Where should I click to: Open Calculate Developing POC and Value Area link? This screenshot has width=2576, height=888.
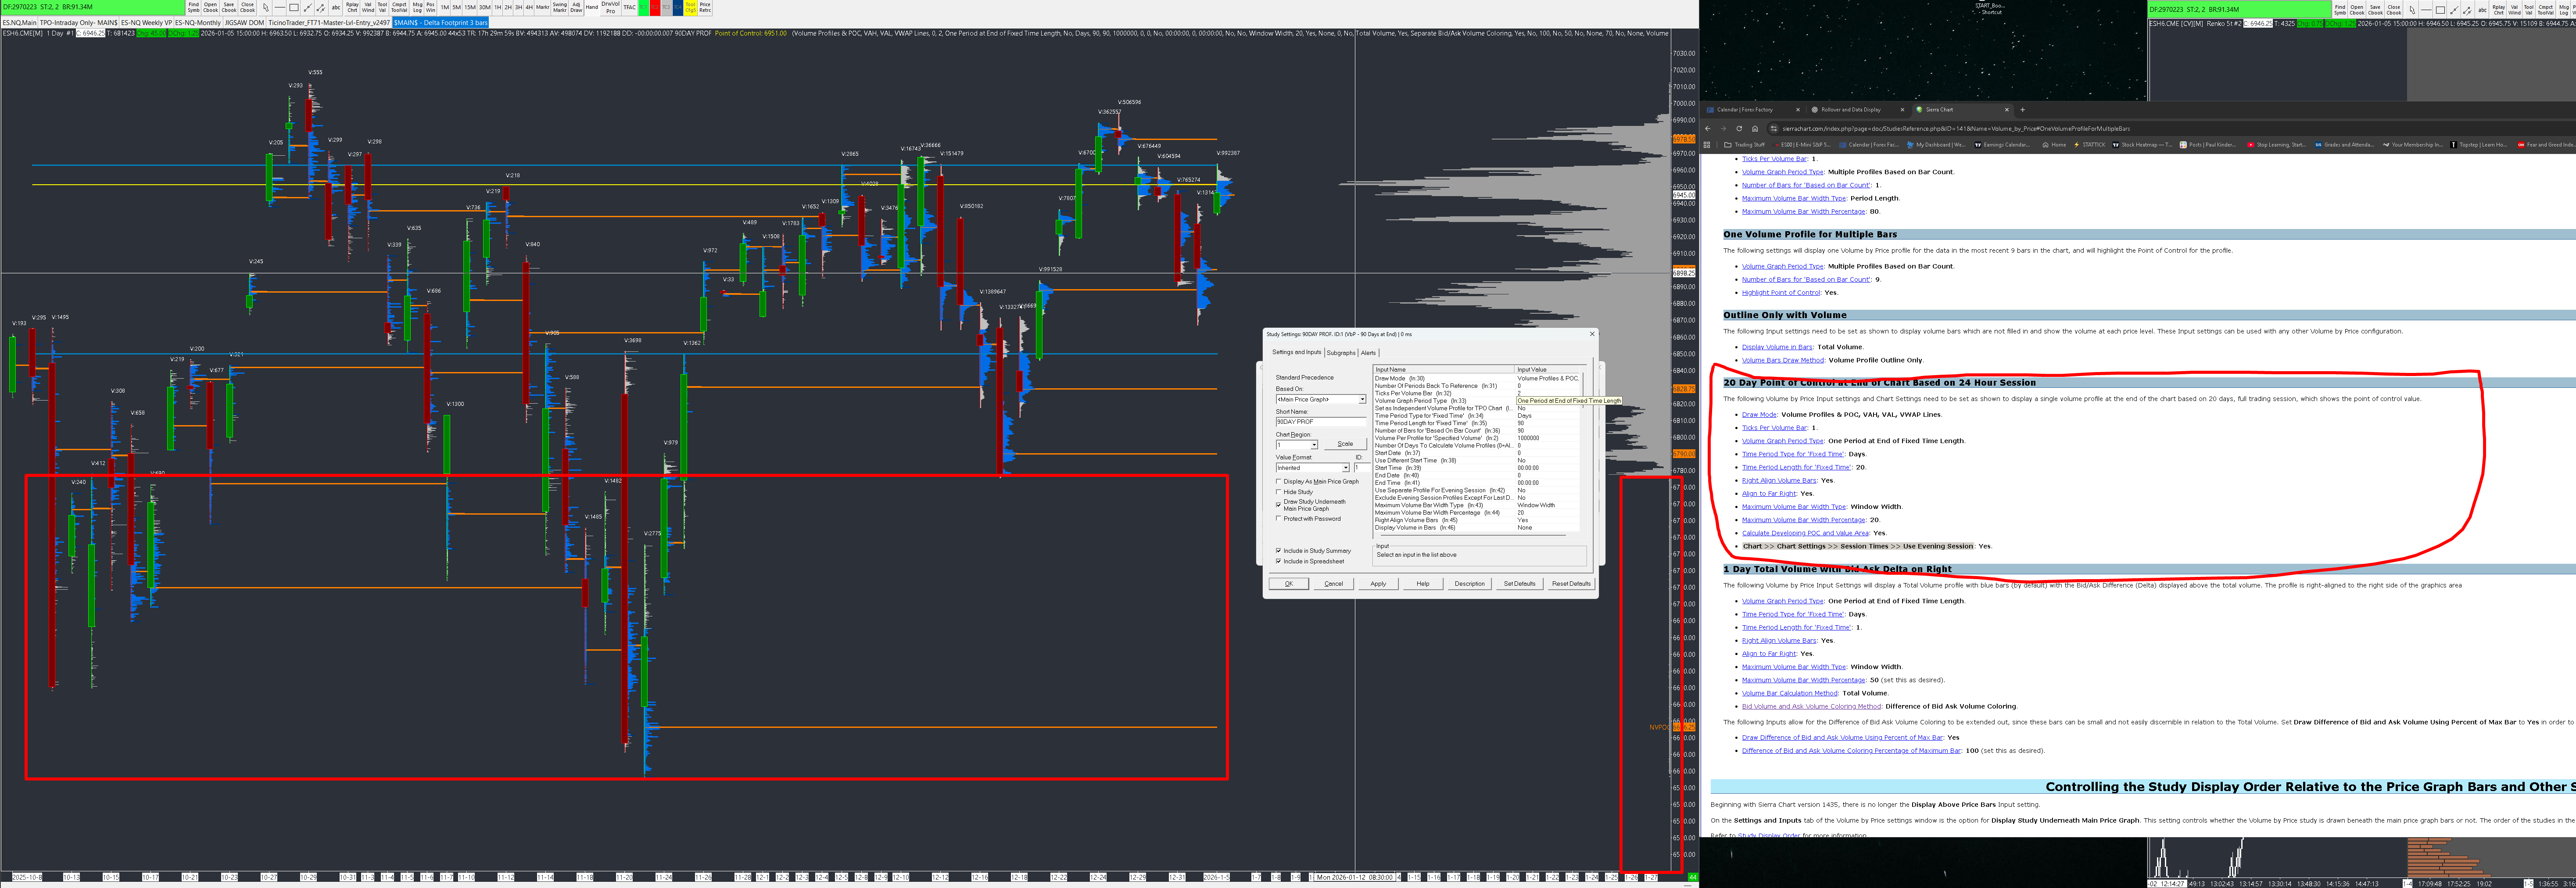(x=1805, y=533)
